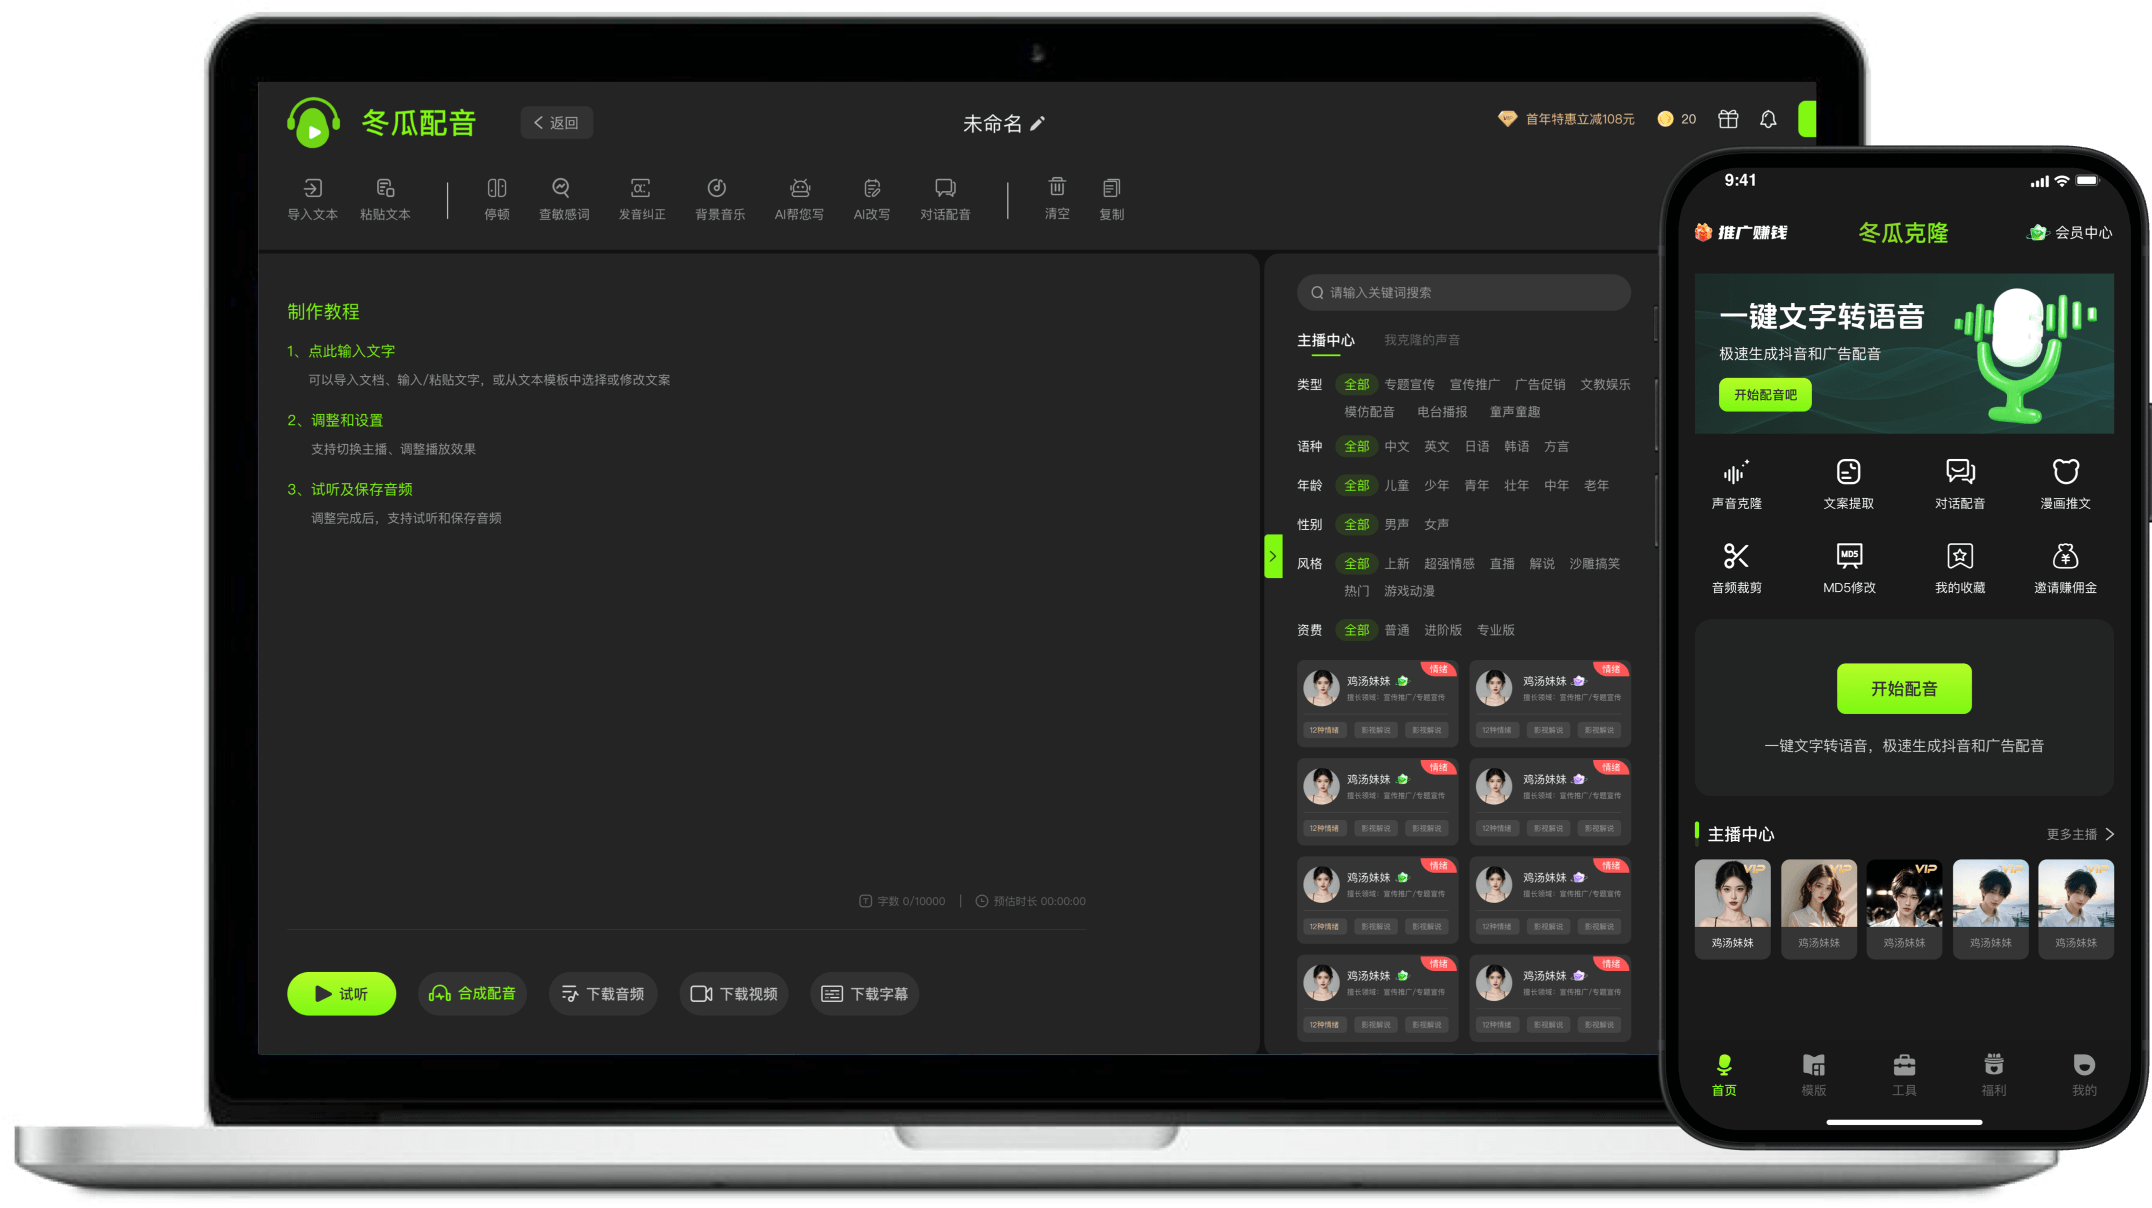This screenshot has width=2152, height=1208.
Task: Tap the 音频裁剪 scissors icon
Action: point(1736,557)
